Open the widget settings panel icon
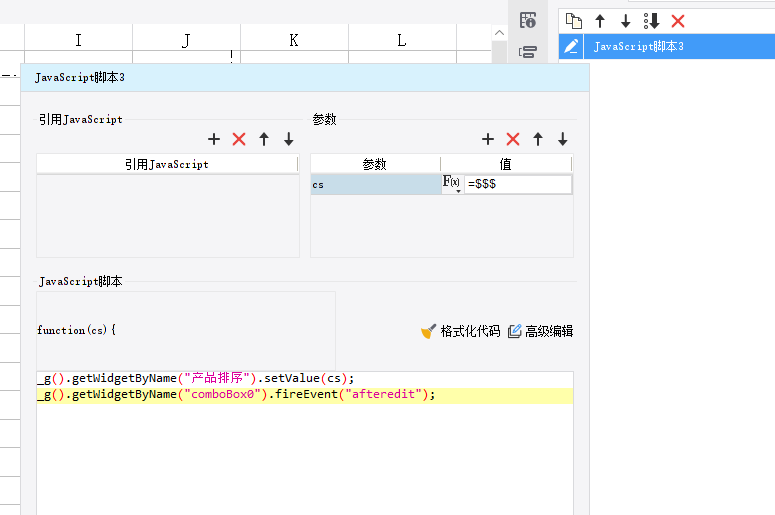Screen dimensions: 775x515 click(x=528, y=51)
